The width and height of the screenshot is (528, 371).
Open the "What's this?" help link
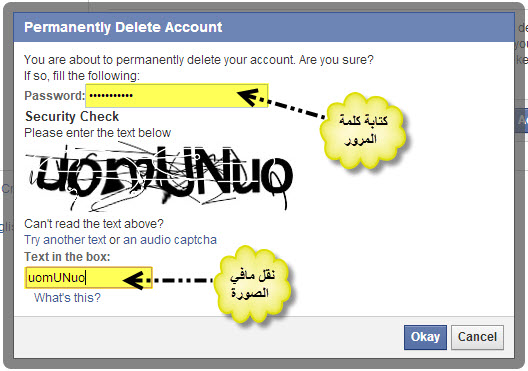point(67,298)
